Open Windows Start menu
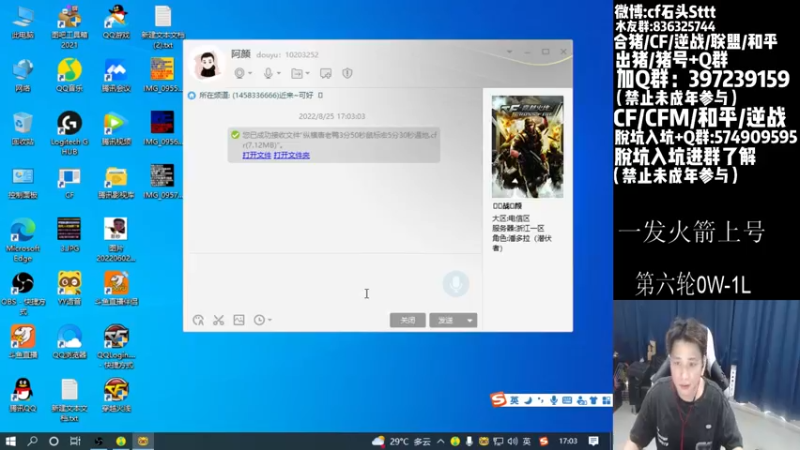Image resolution: width=800 pixels, height=450 pixels. [10, 441]
